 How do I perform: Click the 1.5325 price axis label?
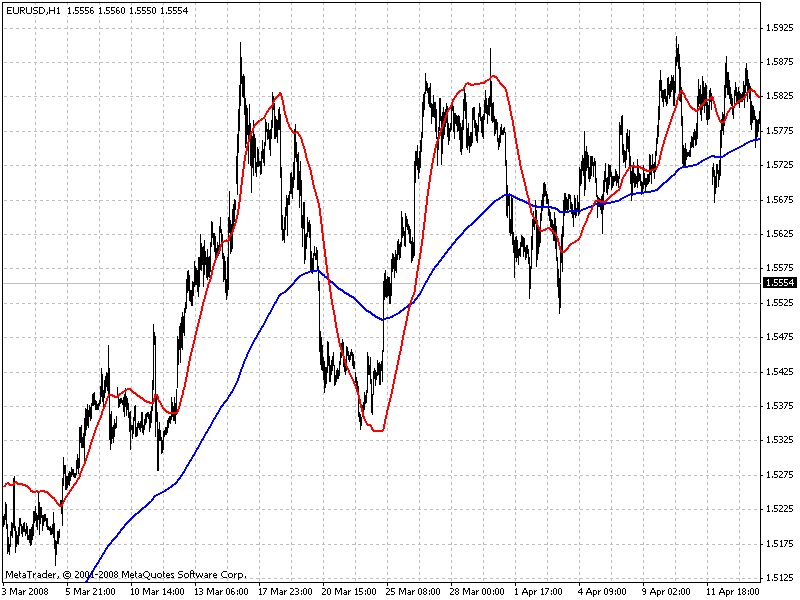click(x=780, y=440)
